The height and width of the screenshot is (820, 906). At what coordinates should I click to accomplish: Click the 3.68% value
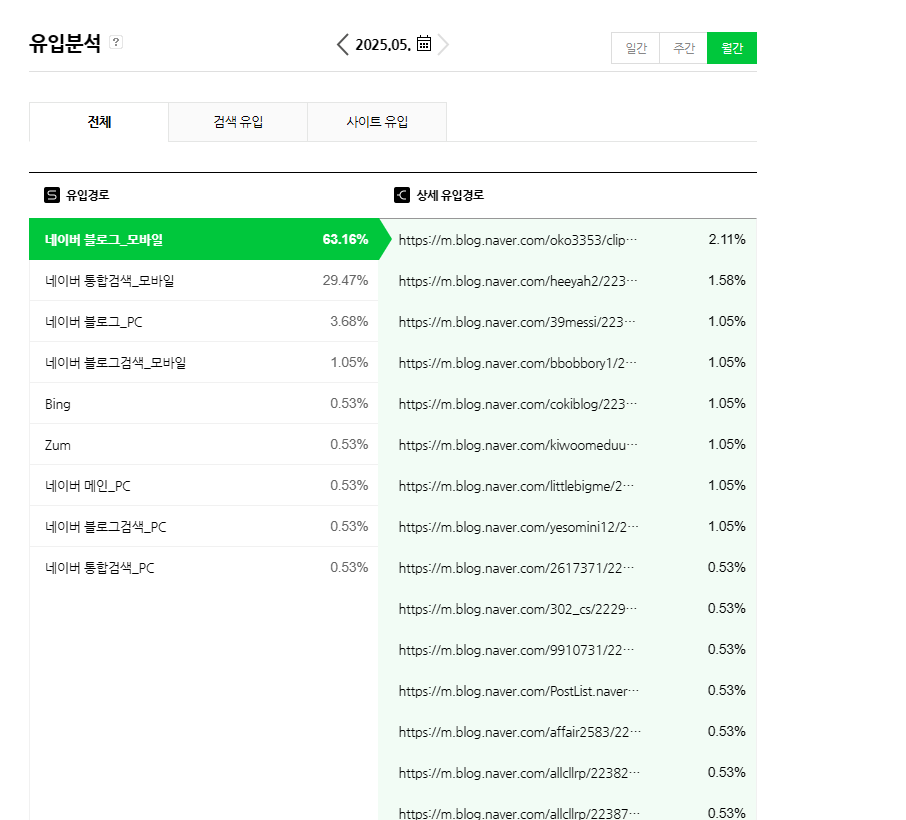point(349,321)
